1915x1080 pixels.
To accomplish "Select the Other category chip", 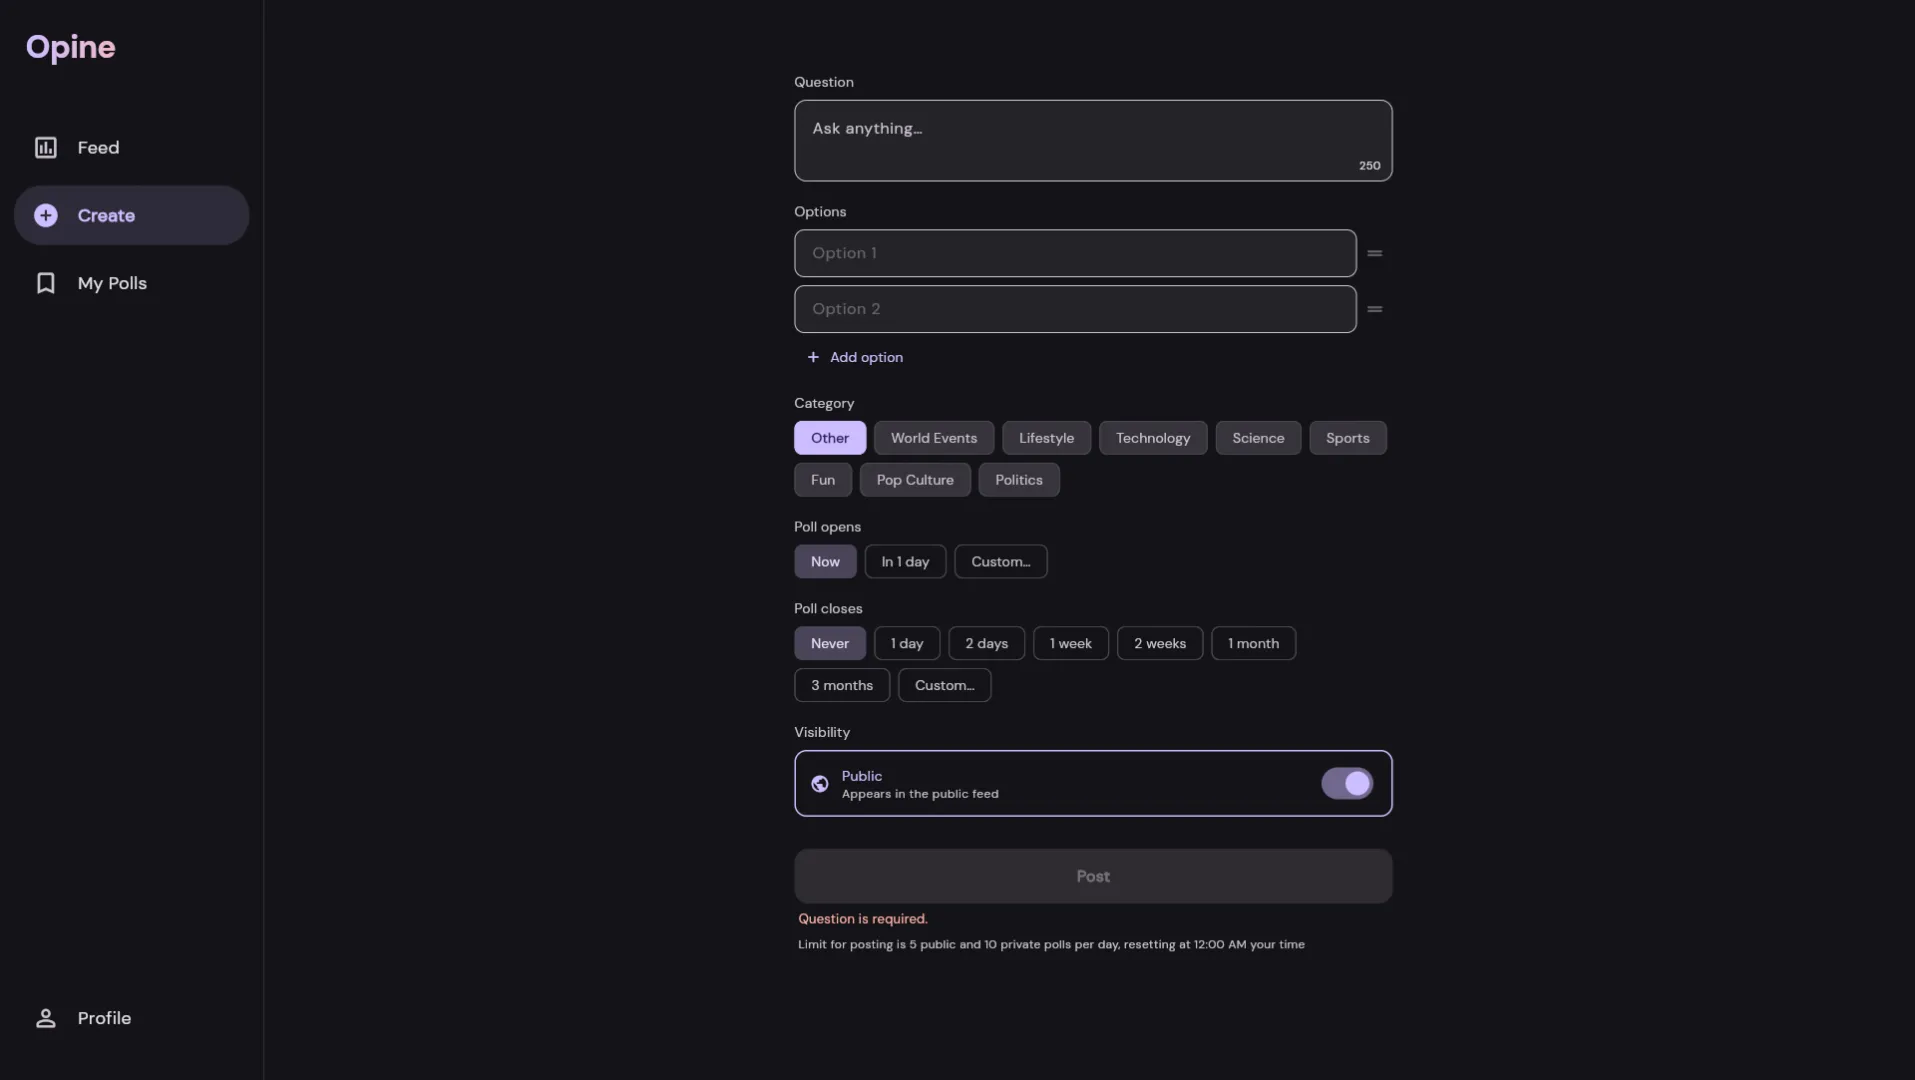I will point(830,438).
